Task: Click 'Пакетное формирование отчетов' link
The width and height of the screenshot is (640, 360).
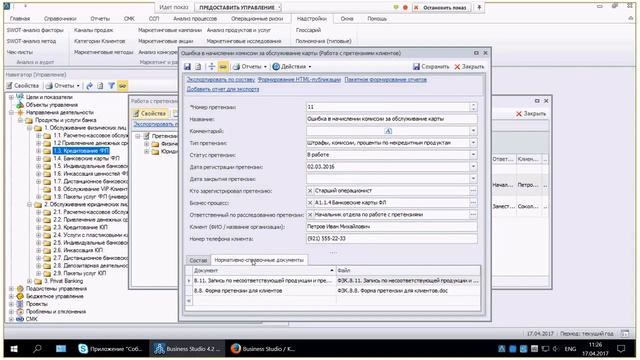Action: [x=386, y=80]
